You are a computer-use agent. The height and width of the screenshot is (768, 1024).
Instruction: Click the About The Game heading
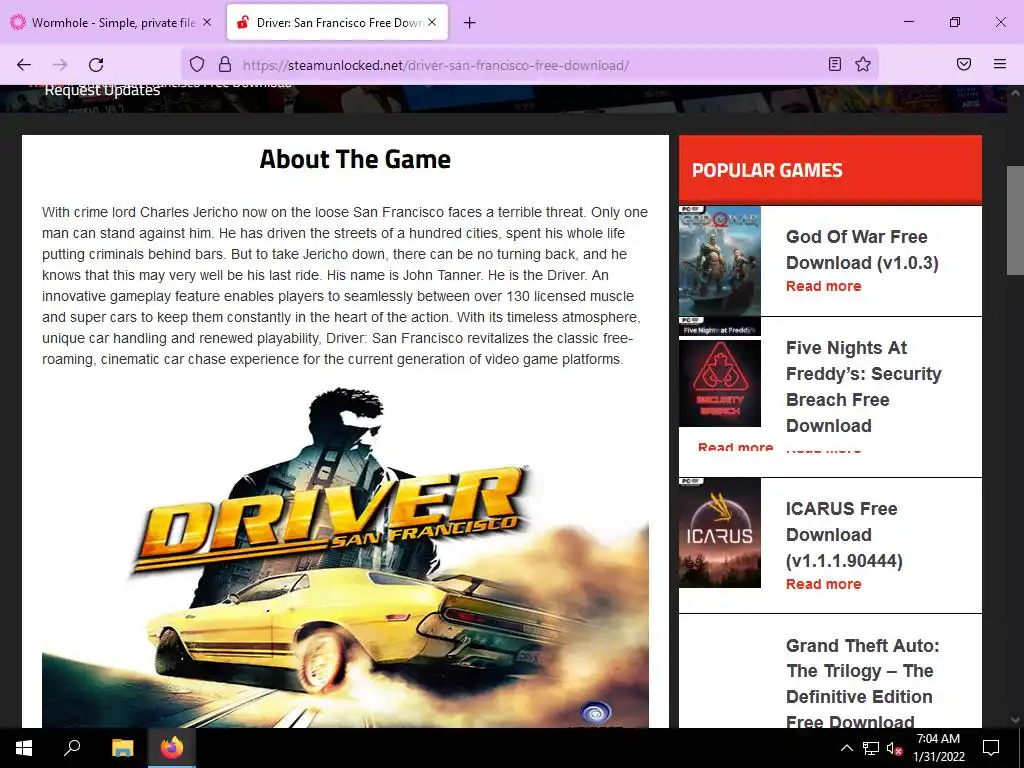pos(355,159)
